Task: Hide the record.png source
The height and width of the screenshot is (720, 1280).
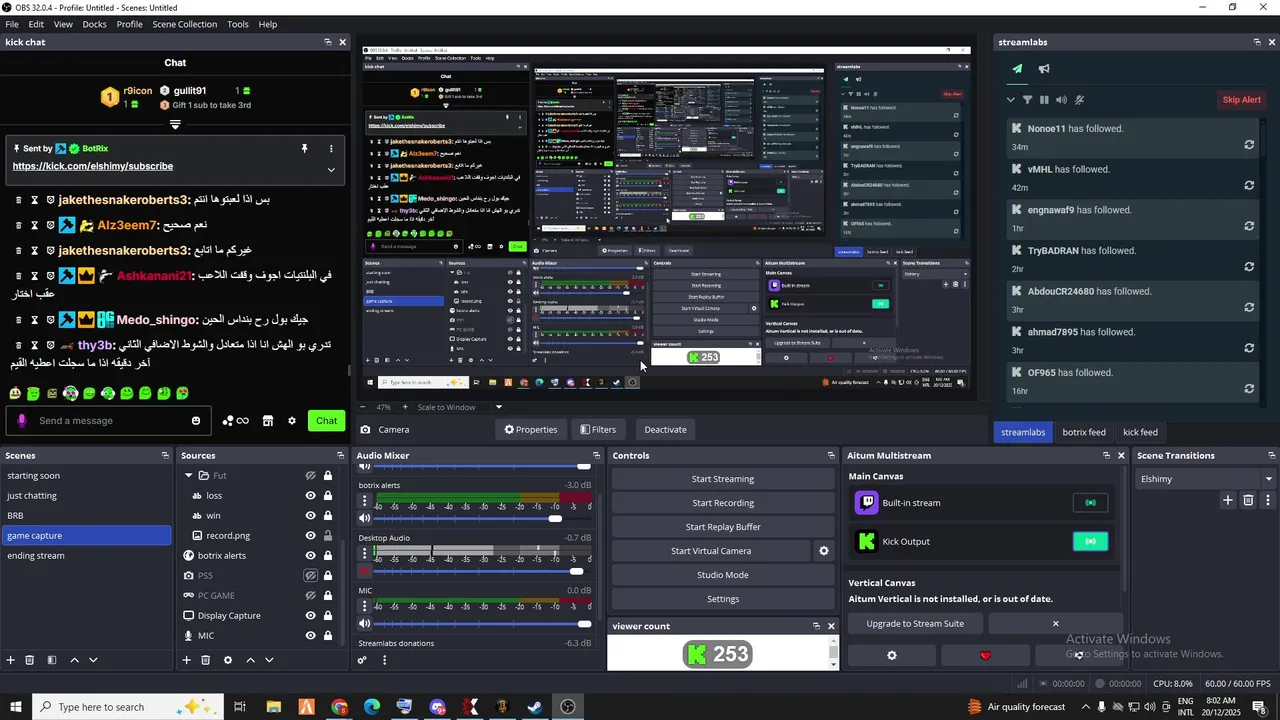Action: click(x=311, y=536)
